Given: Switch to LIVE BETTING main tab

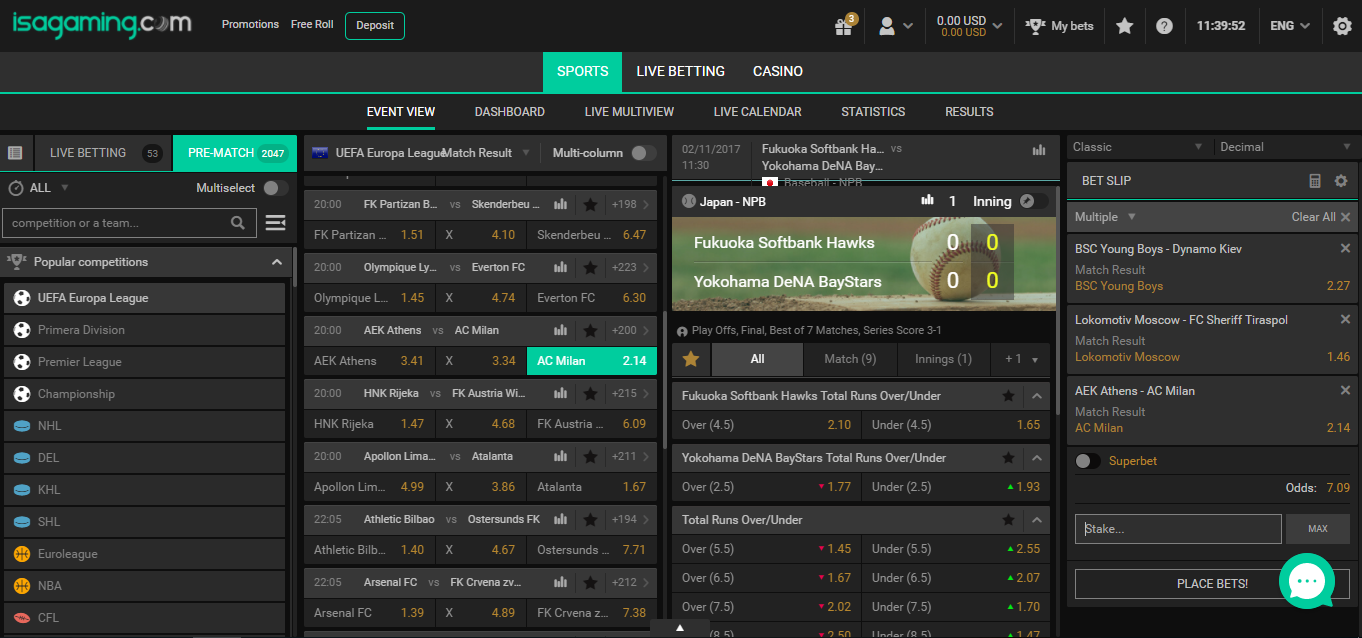Looking at the screenshot, I should coord(680,71).
